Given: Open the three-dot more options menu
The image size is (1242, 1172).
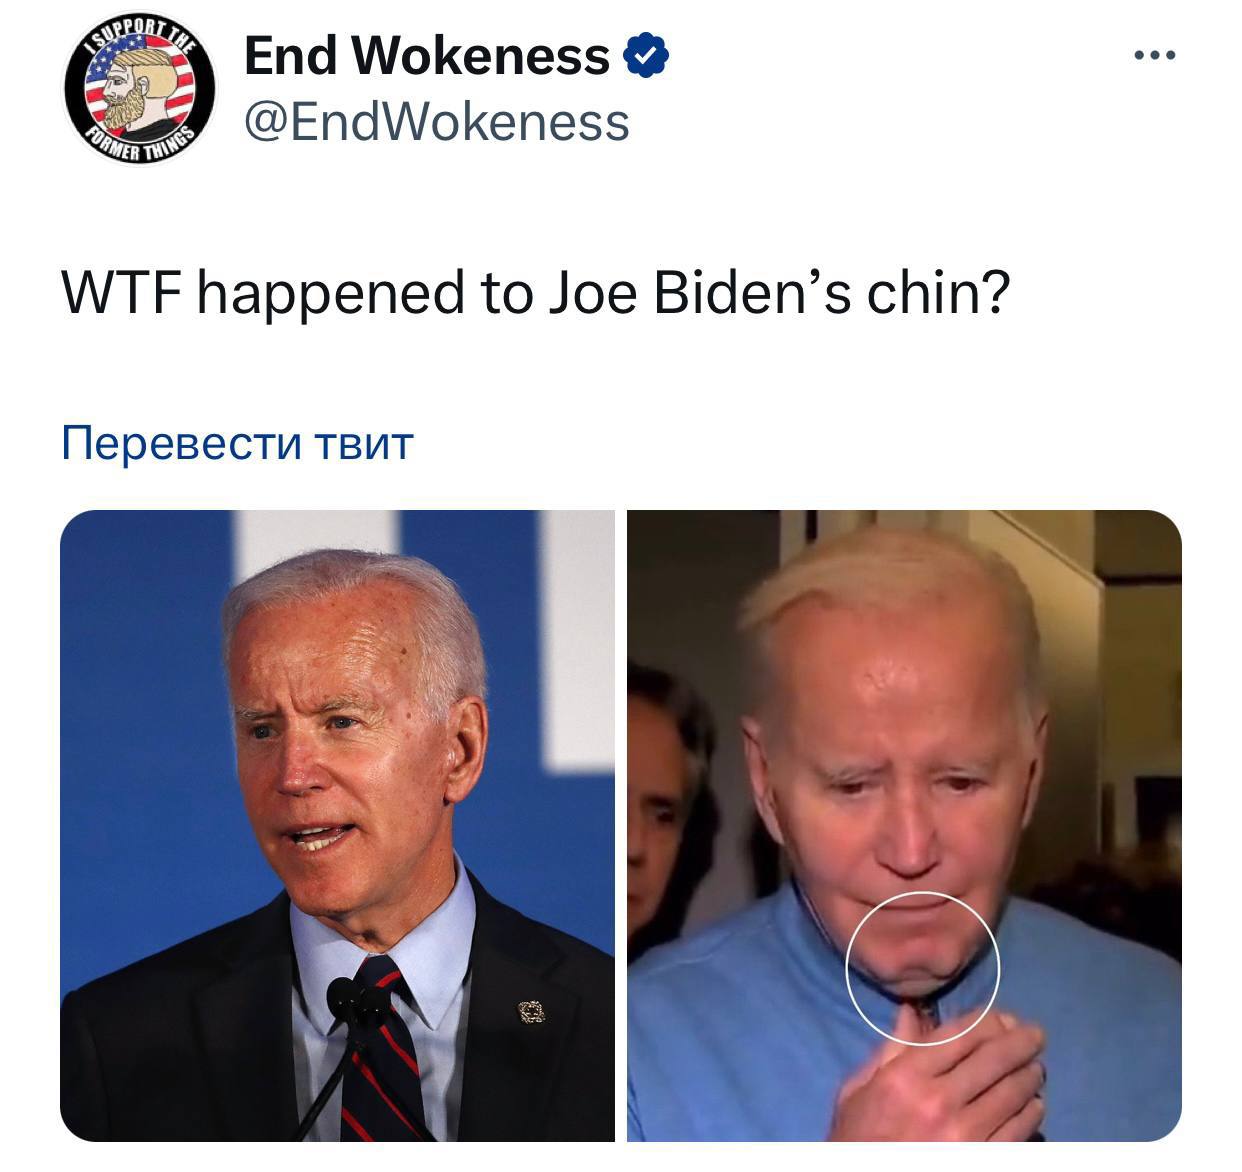Looking at the screenshot, I should coord(1155,56).
